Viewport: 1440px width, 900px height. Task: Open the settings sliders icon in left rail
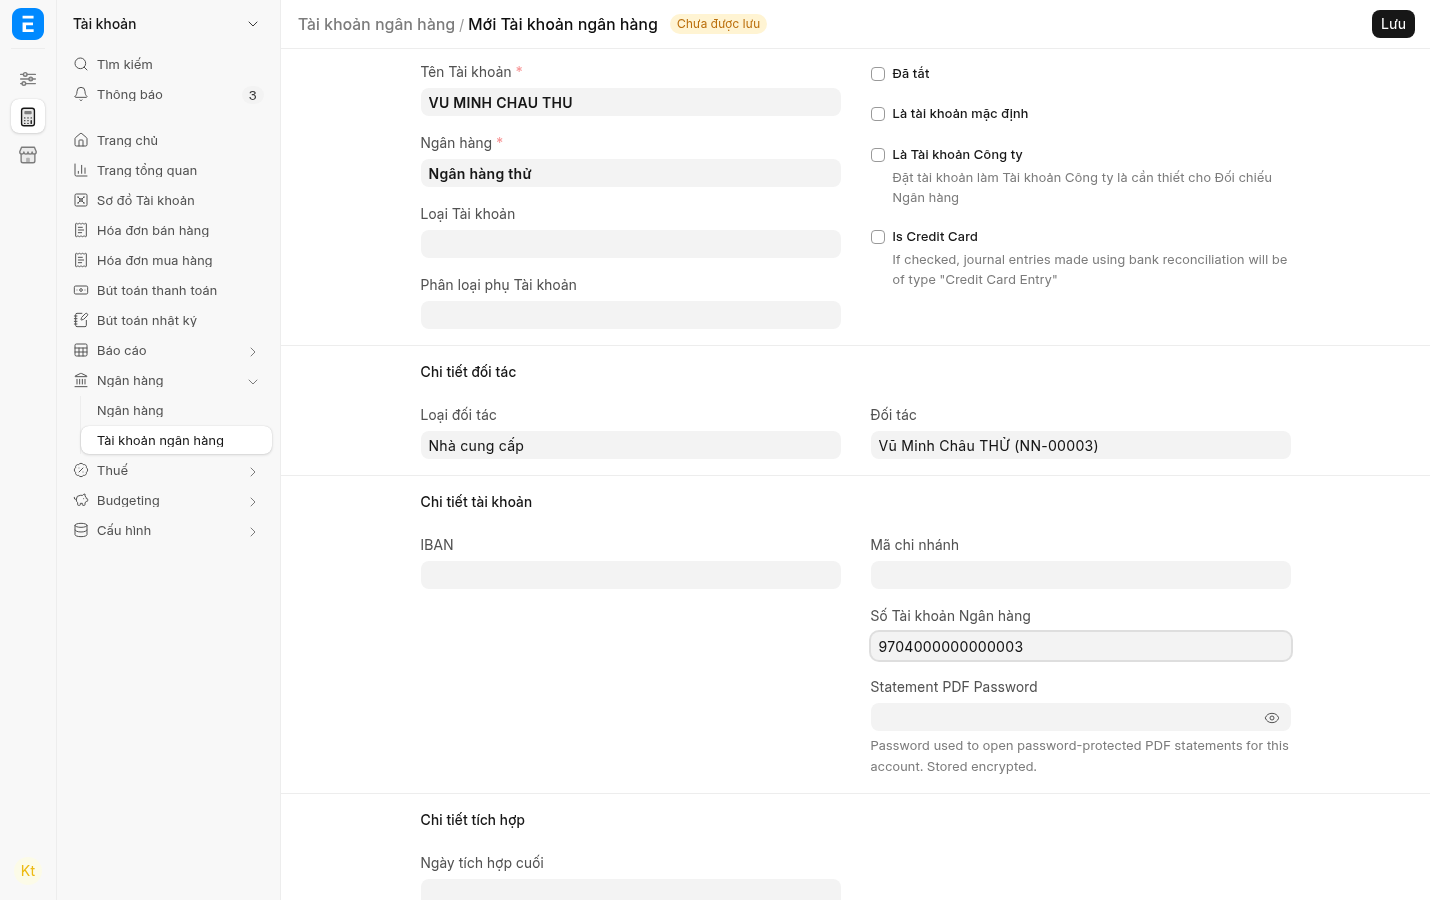pos(28,78)
